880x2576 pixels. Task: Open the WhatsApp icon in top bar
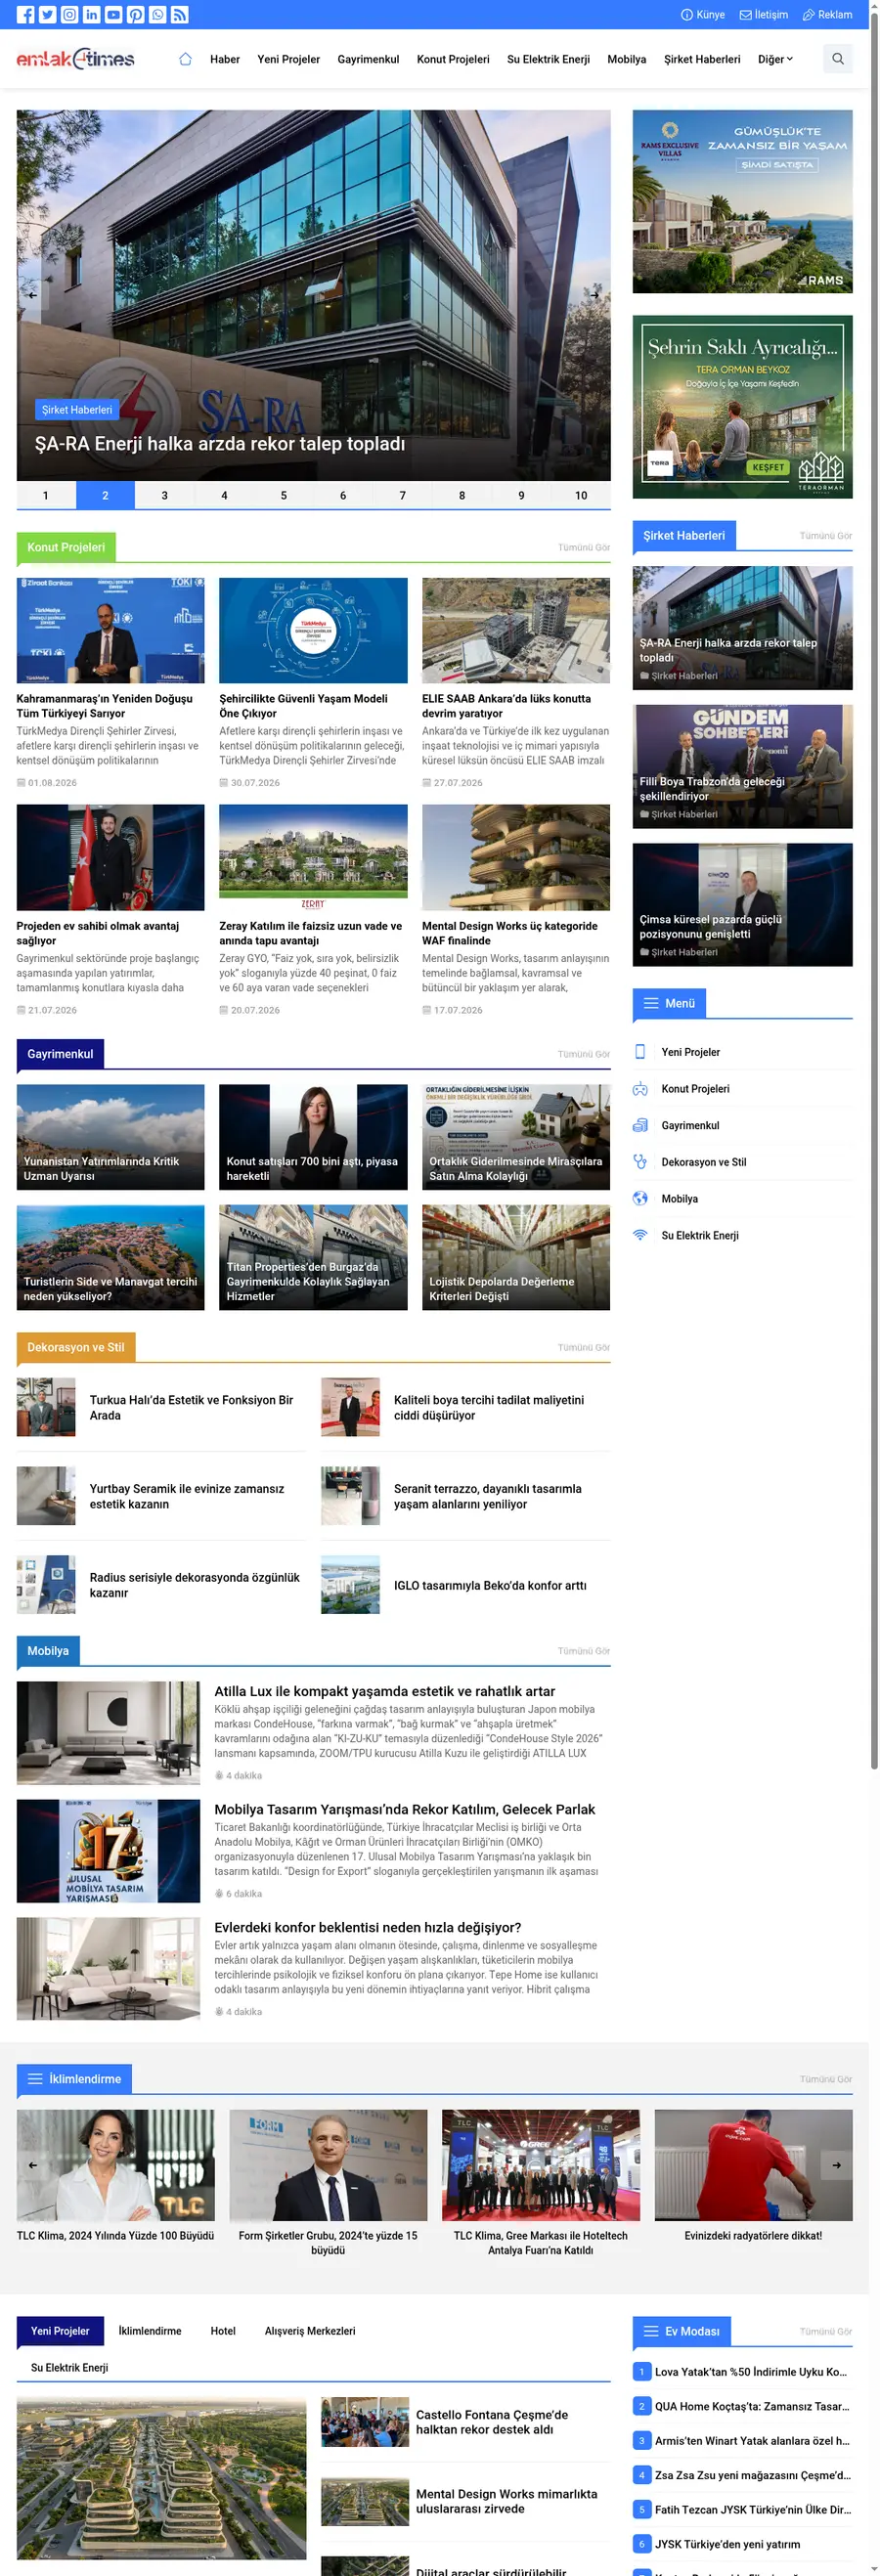coord(158,15)
